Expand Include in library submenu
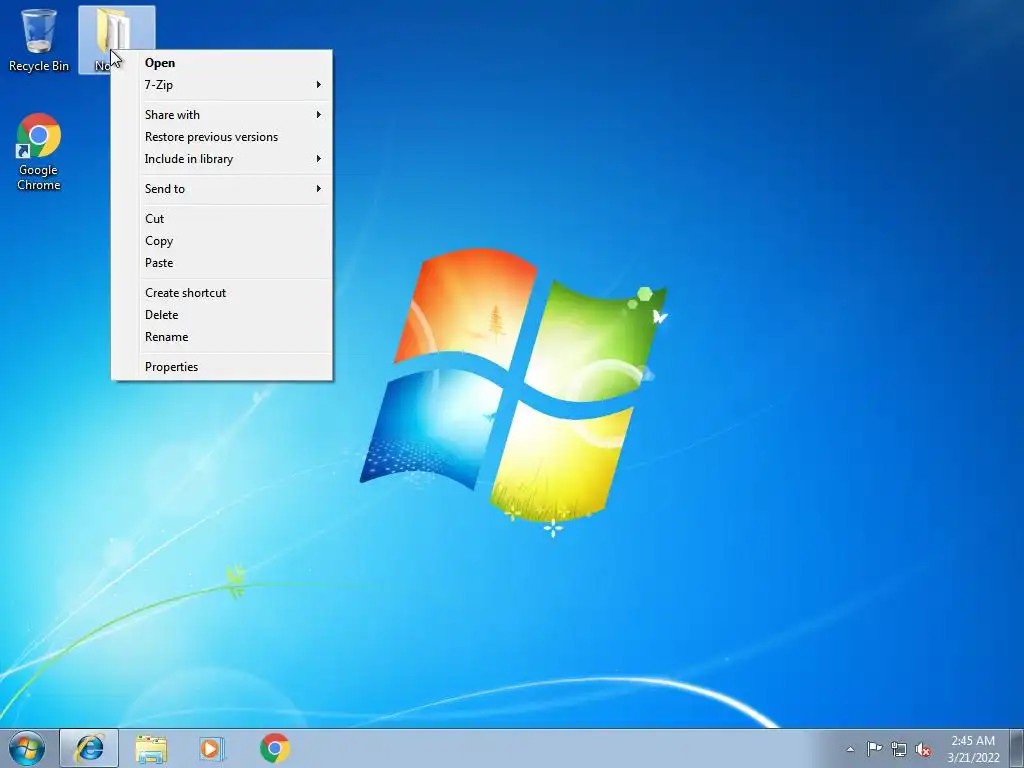The image size is (1024, 768). 222,159
